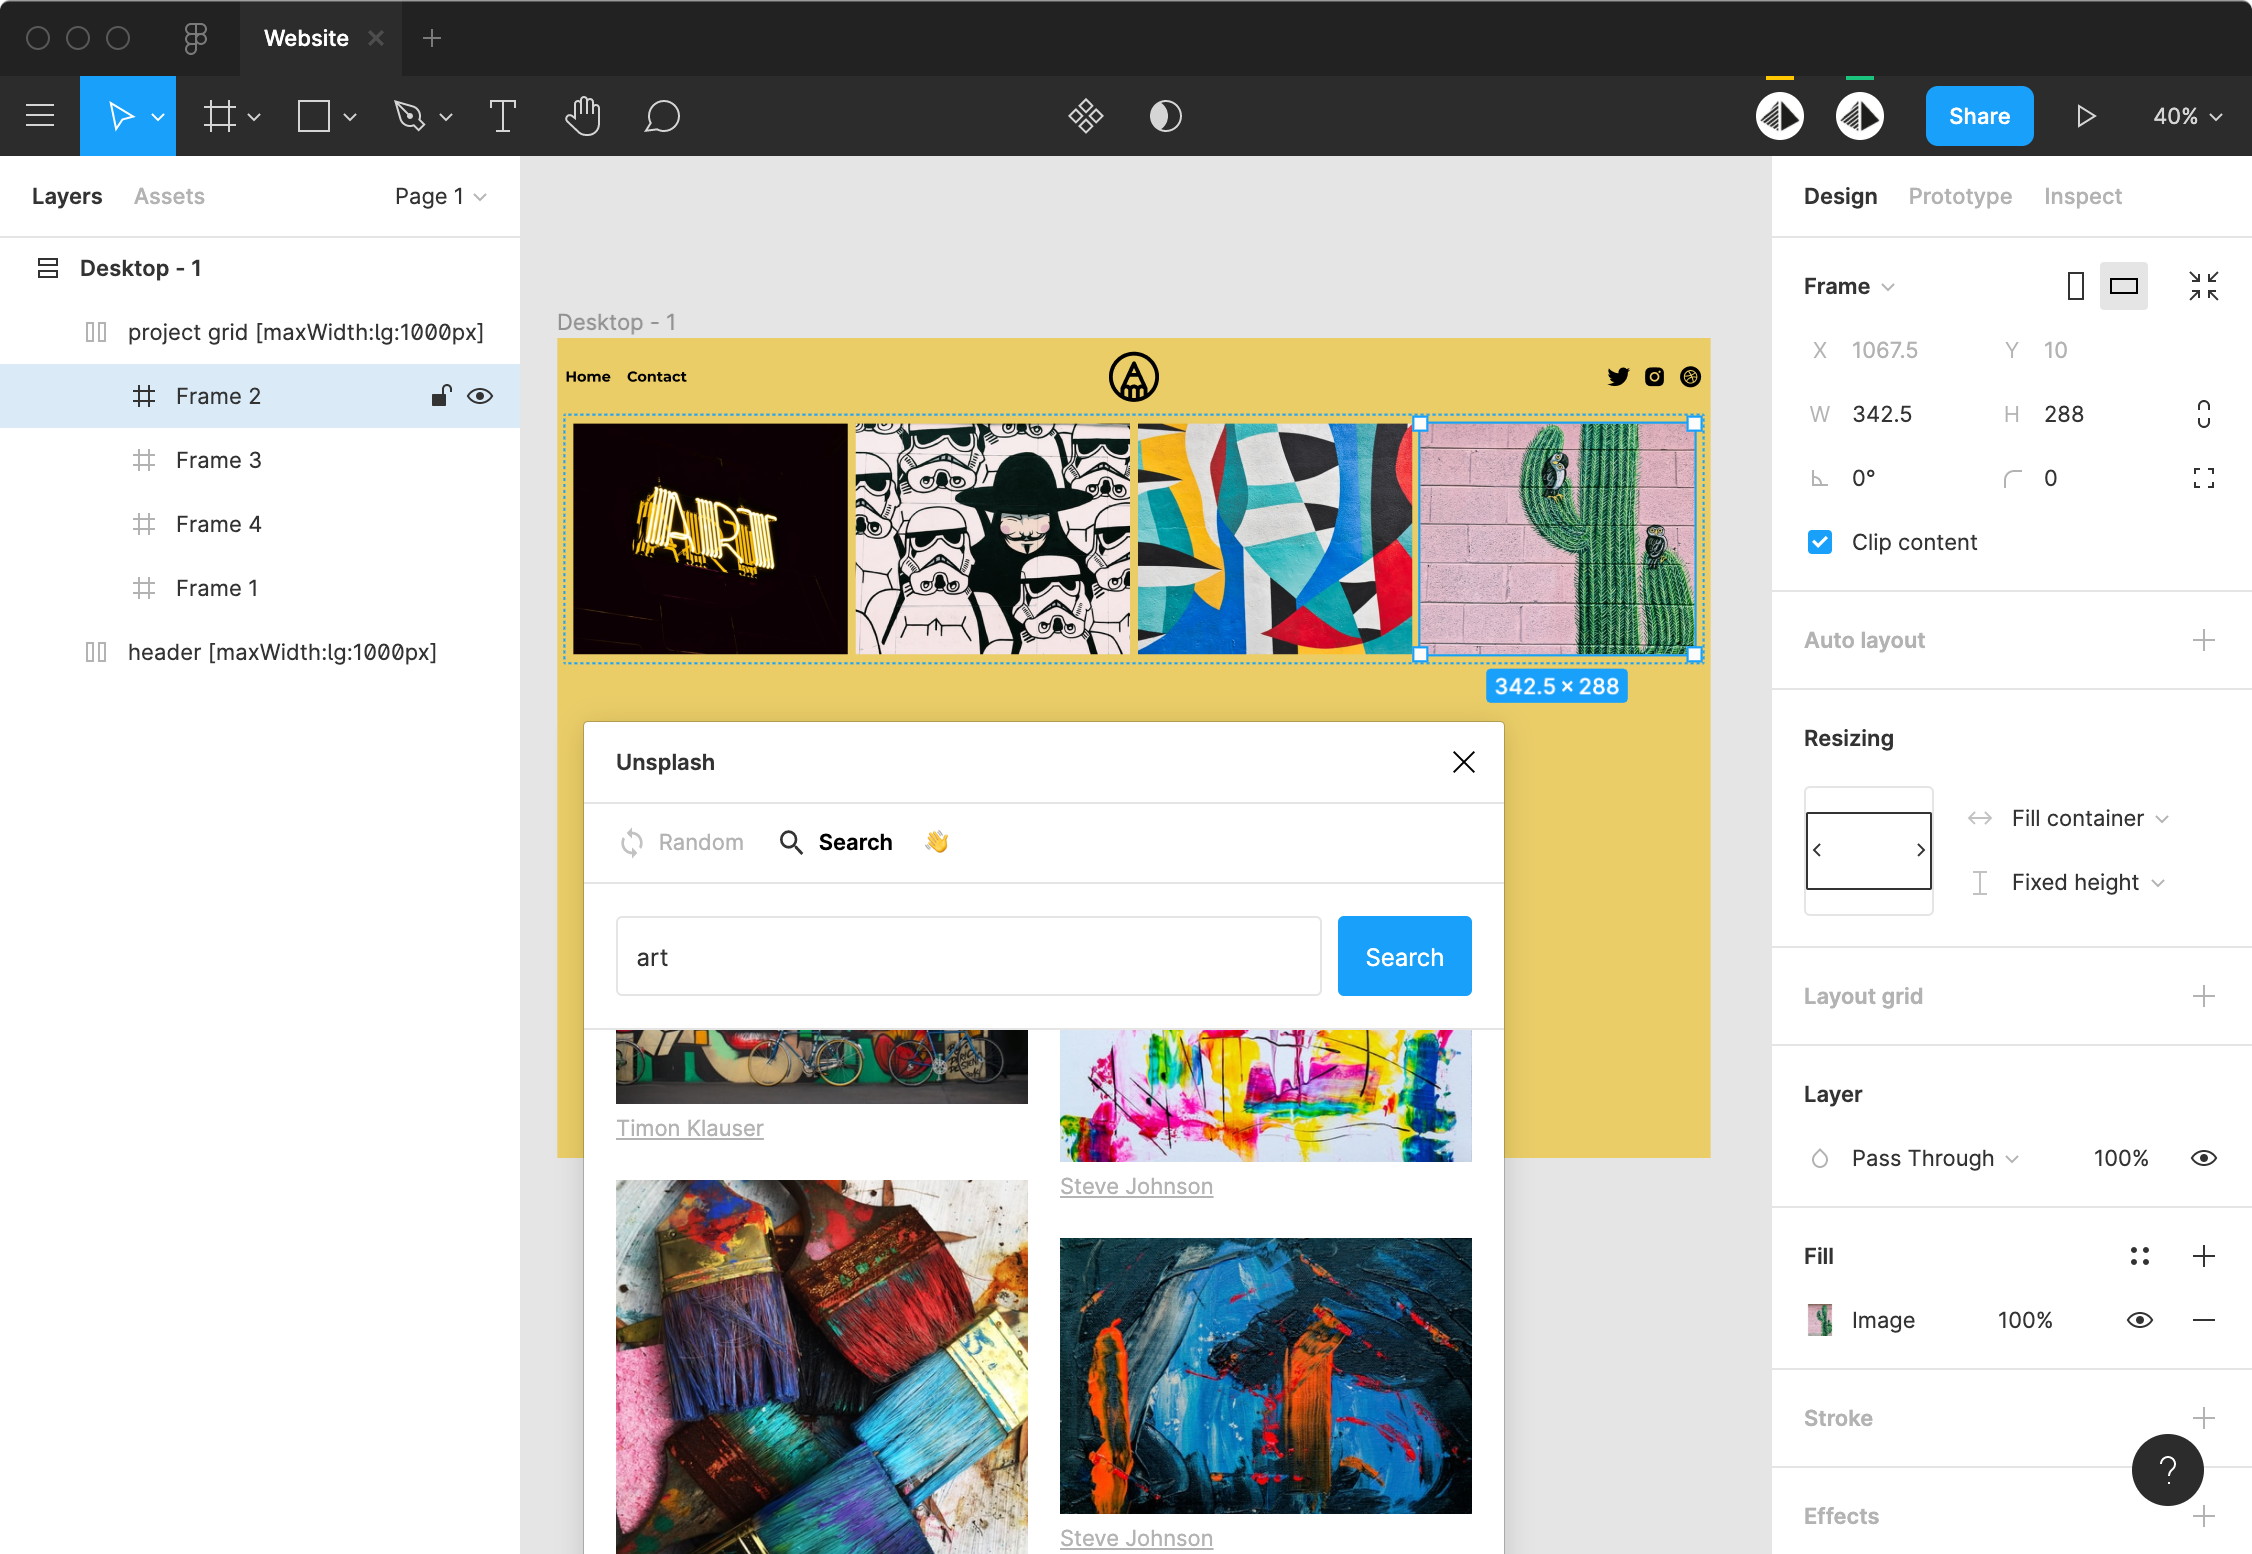Viewport: 2252px width, 1554px height.
Task: Select the Hand tool
Action: (582, 116)
